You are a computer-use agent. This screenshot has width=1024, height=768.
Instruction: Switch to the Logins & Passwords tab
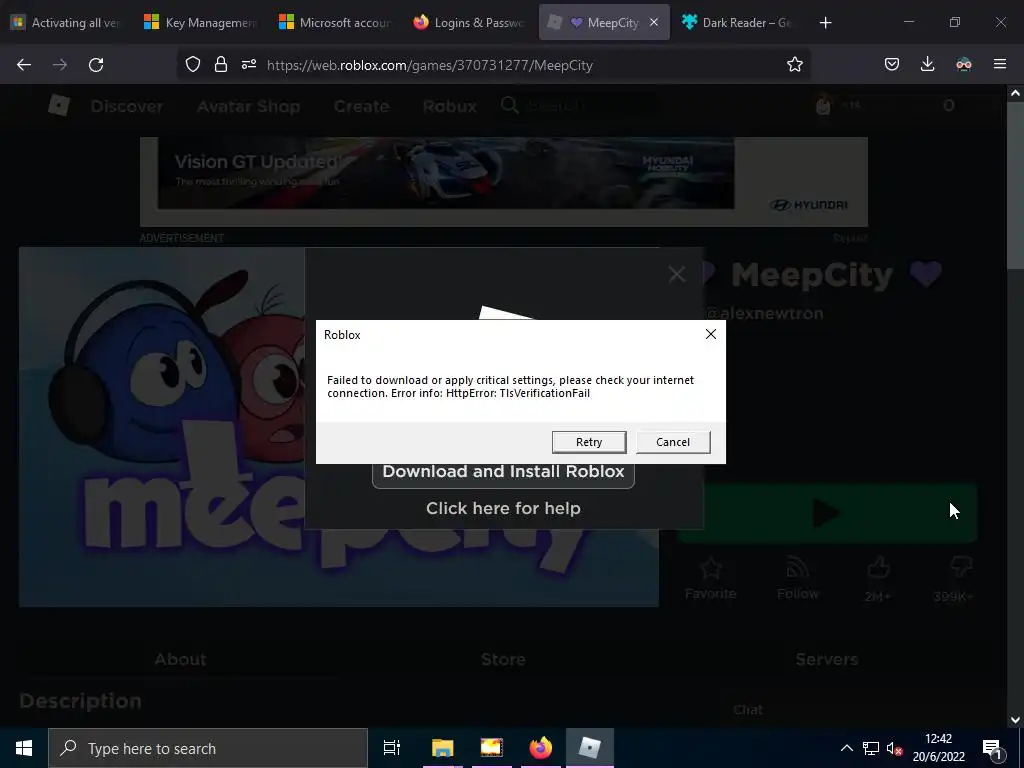470,22
